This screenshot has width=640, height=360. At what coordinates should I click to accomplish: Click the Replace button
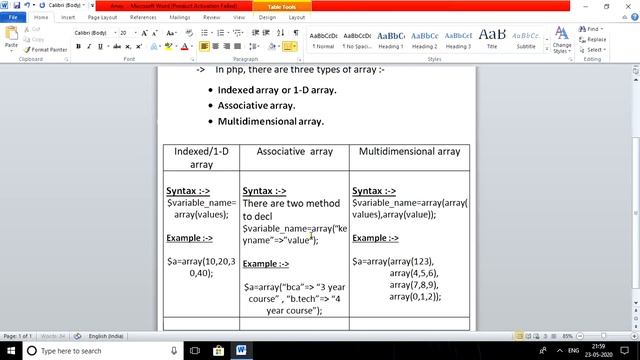click(x=593, y=40)
